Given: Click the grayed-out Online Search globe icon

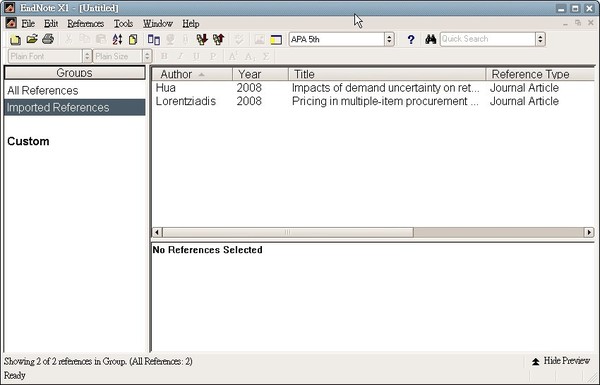Looking at the screenshot, I should [170, 39].
